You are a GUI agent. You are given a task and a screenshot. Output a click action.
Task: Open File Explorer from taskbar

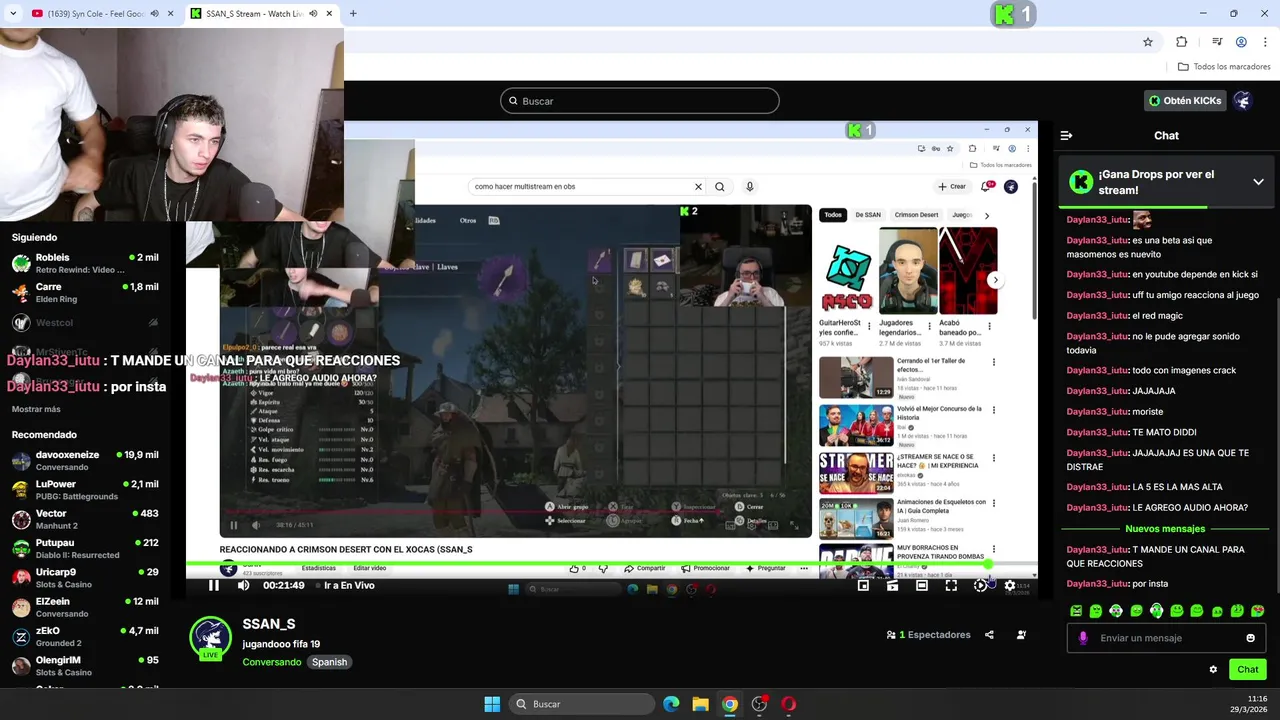(x=700, y=704)
